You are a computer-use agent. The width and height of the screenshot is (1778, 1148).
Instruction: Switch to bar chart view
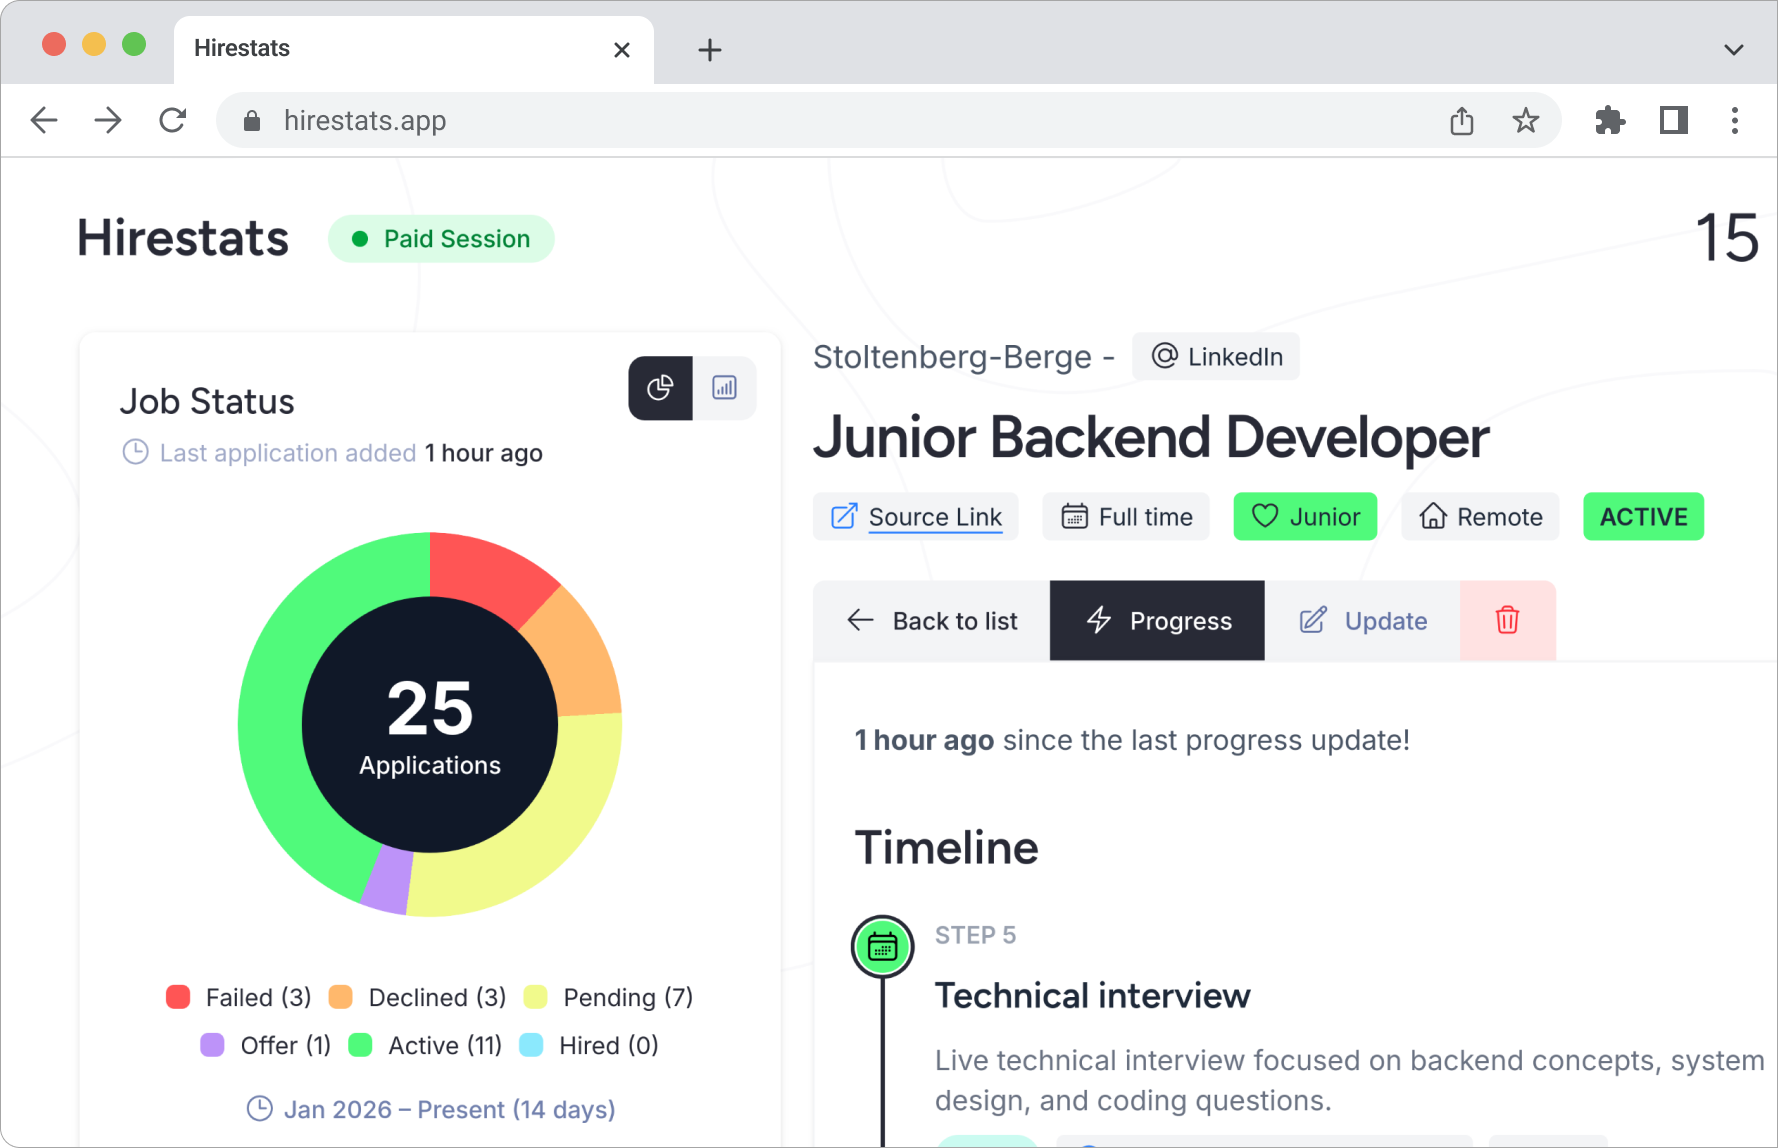pos(724,388)
